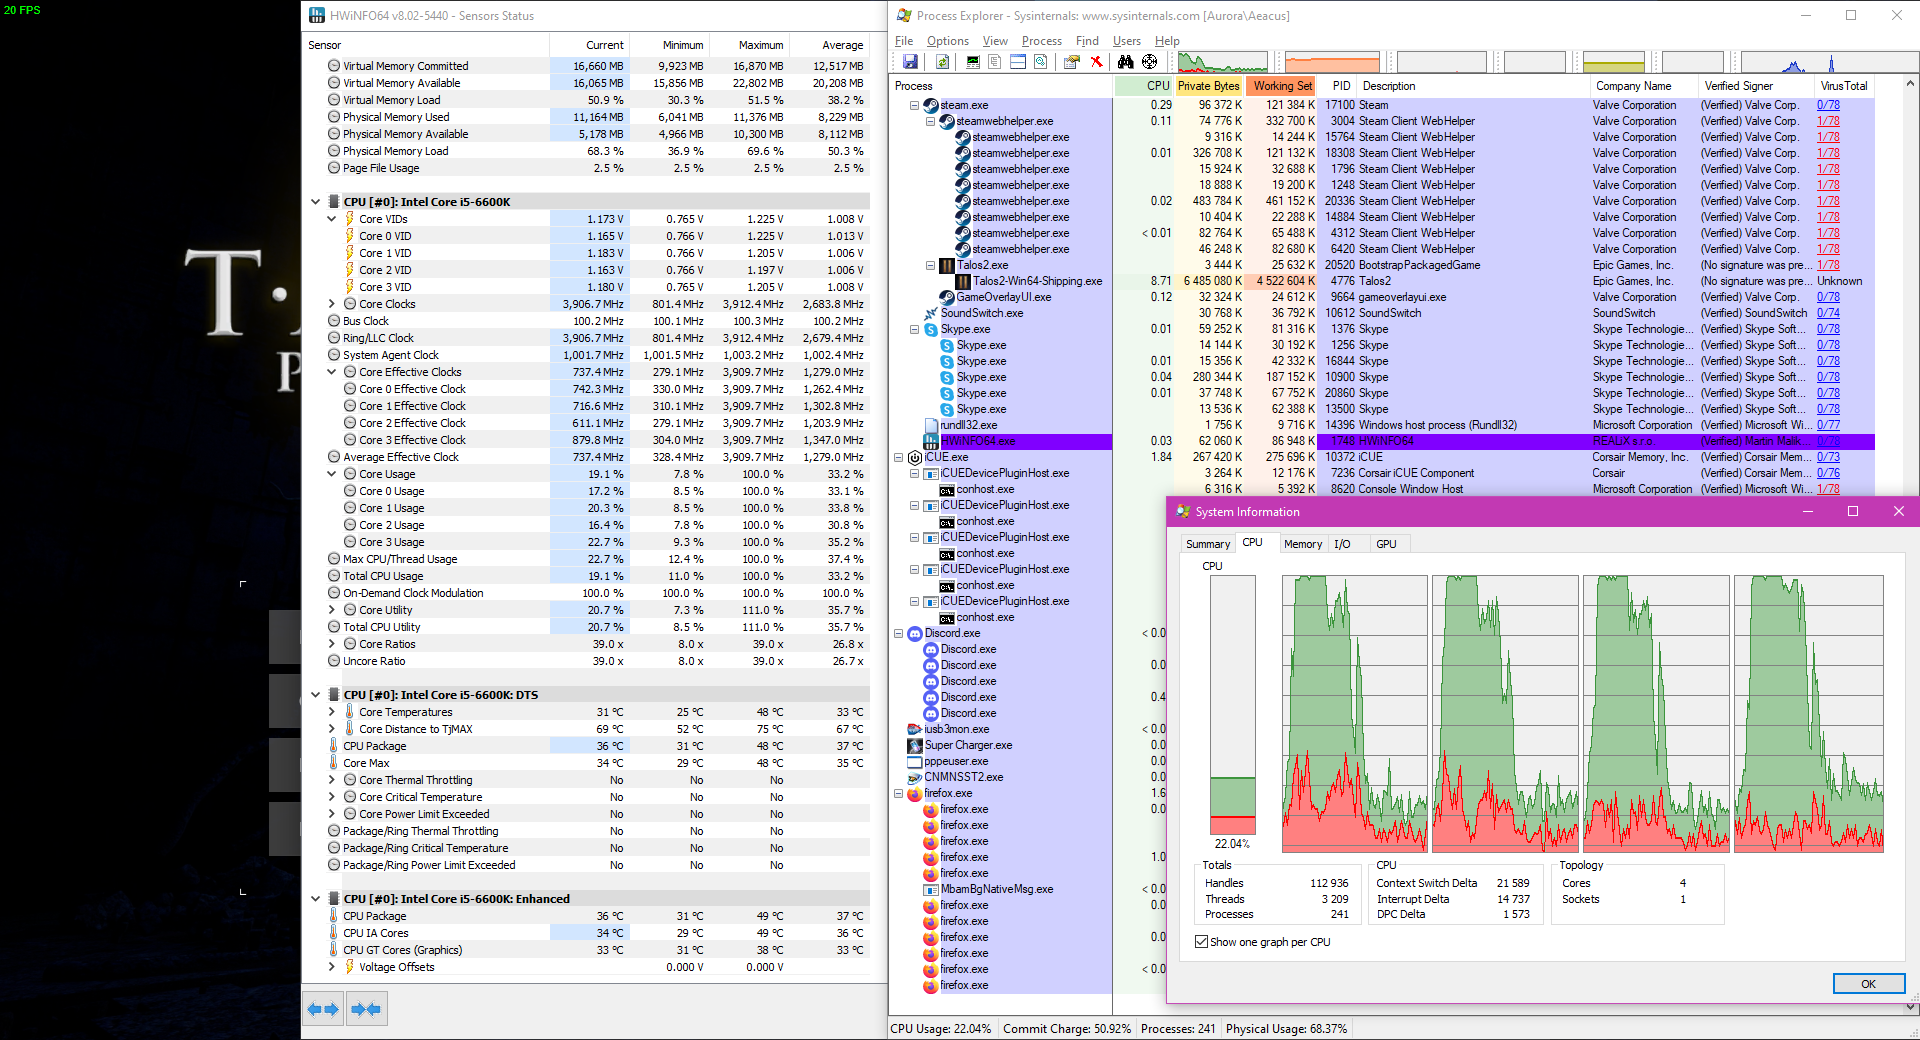Click the Save floppy icon in Process Explorer toolbar
This screenshot has width=1920, height=1040.
coord(910,62)
